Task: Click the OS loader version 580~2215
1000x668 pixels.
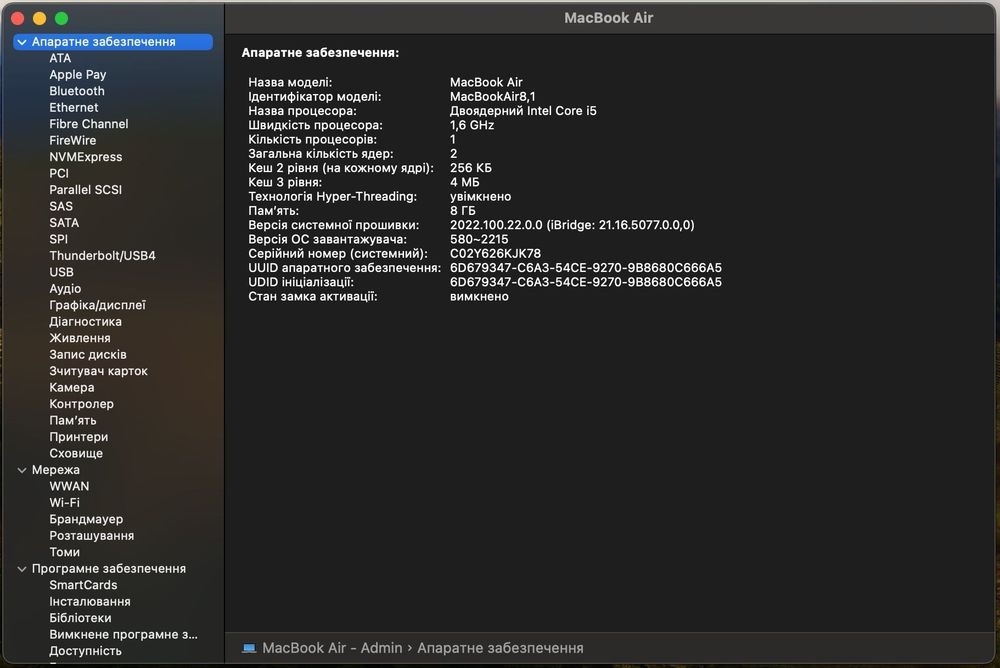Action: [479, 240]
